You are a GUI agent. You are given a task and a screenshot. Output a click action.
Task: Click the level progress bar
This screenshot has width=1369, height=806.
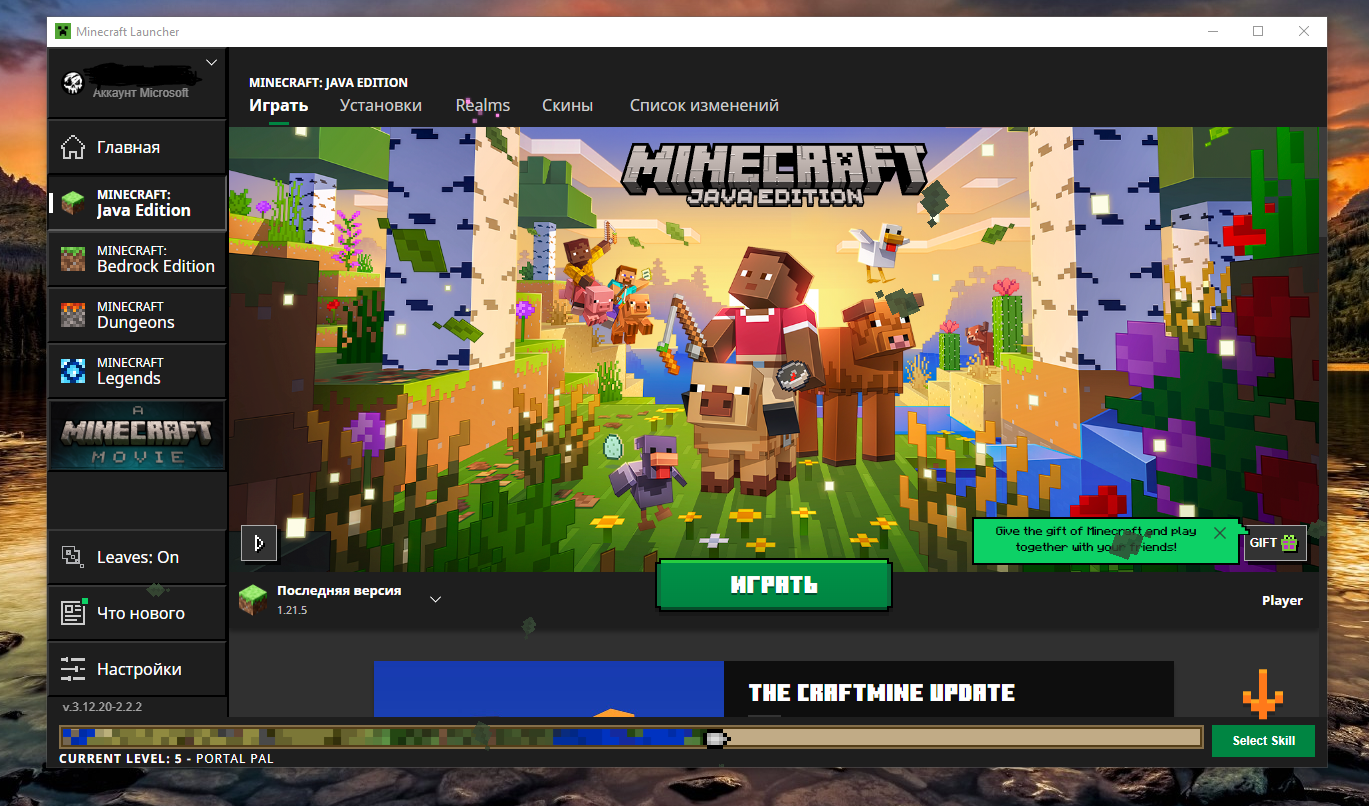pos(631,738)
